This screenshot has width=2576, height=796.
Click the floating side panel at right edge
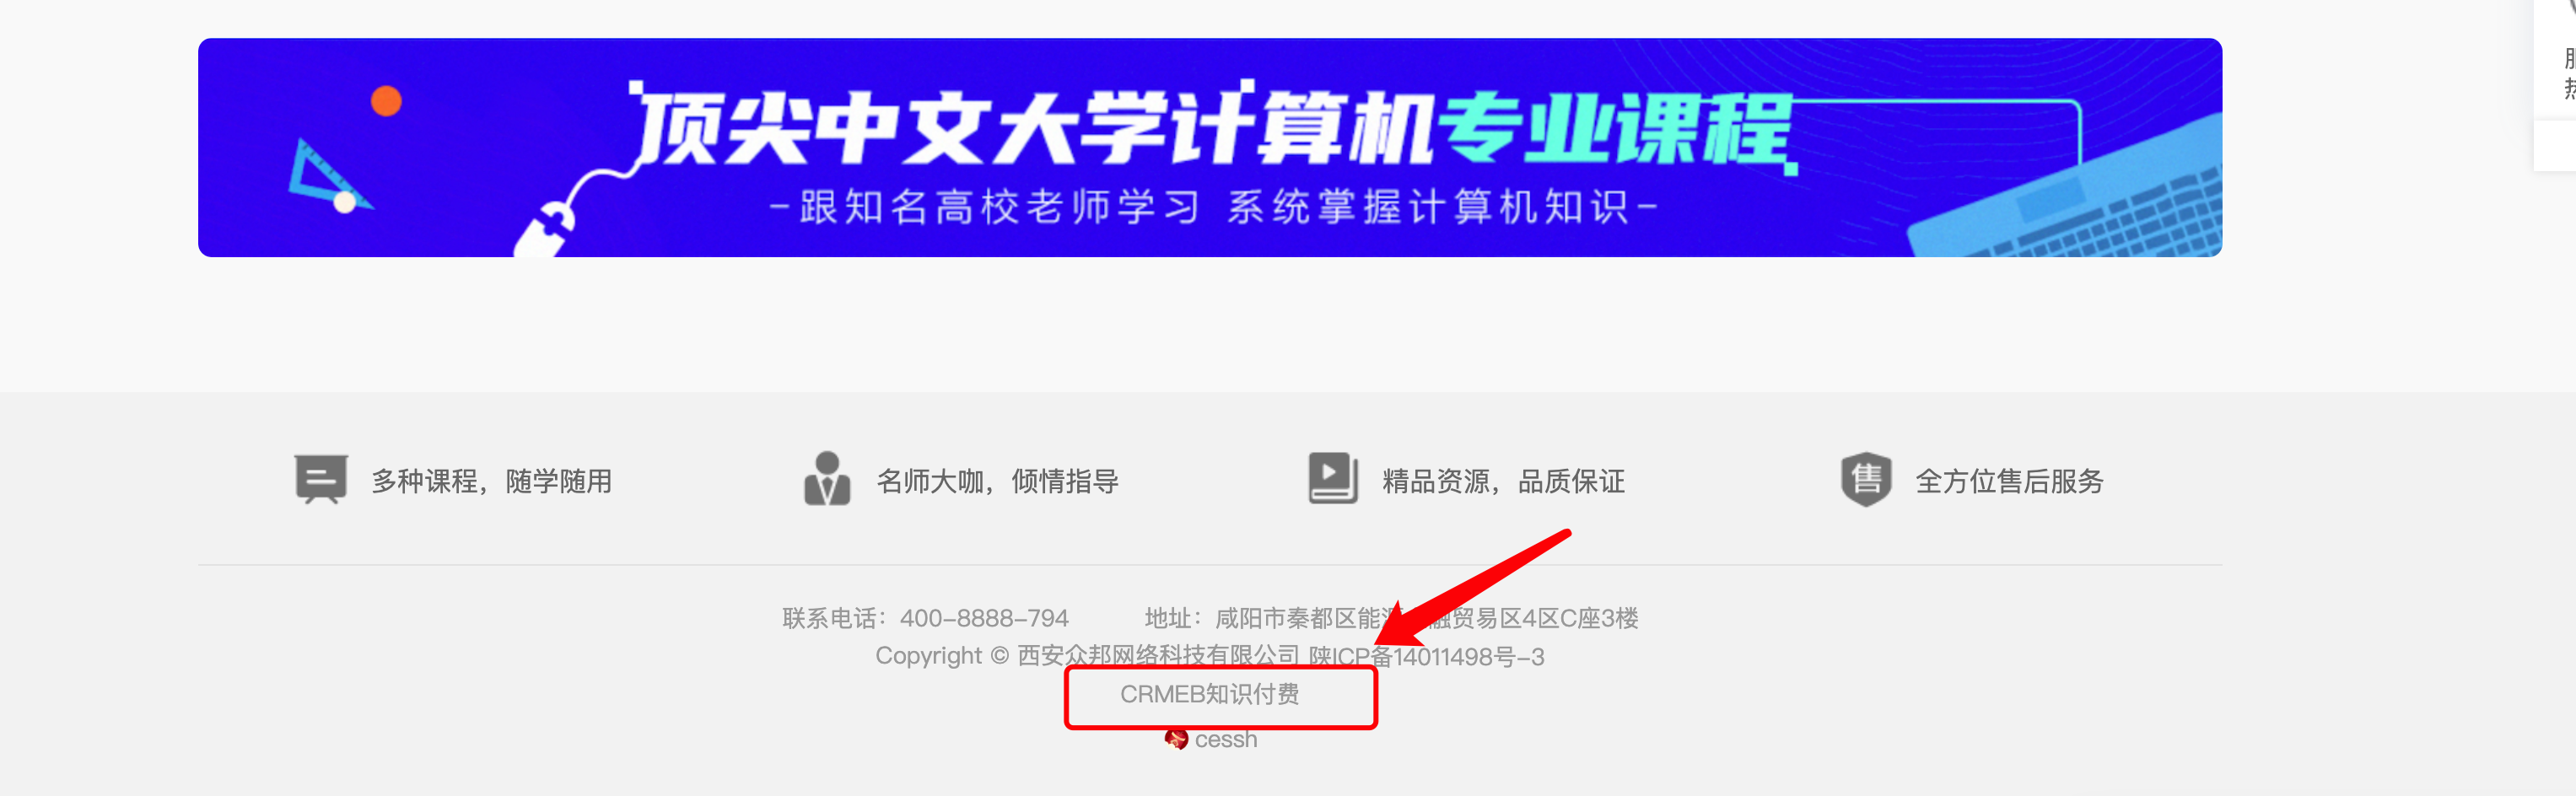point(2555,85)
